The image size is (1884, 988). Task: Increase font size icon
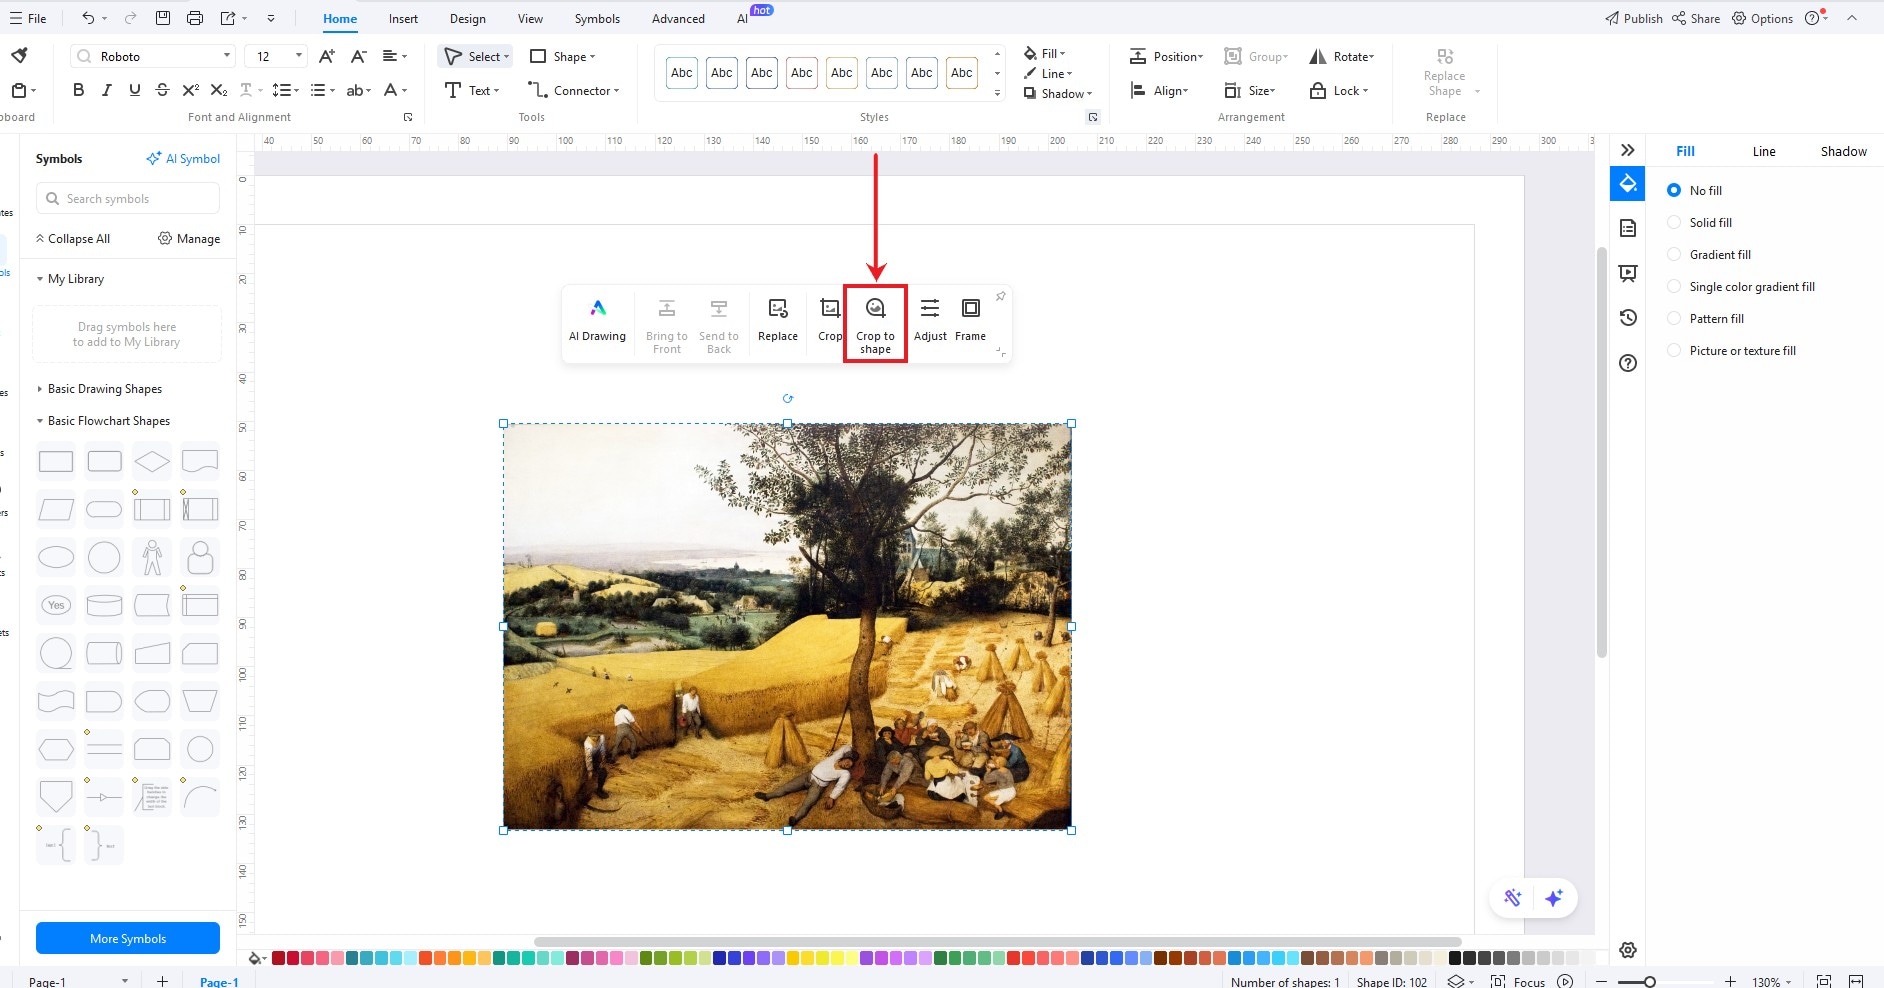[x=327, y=56]
